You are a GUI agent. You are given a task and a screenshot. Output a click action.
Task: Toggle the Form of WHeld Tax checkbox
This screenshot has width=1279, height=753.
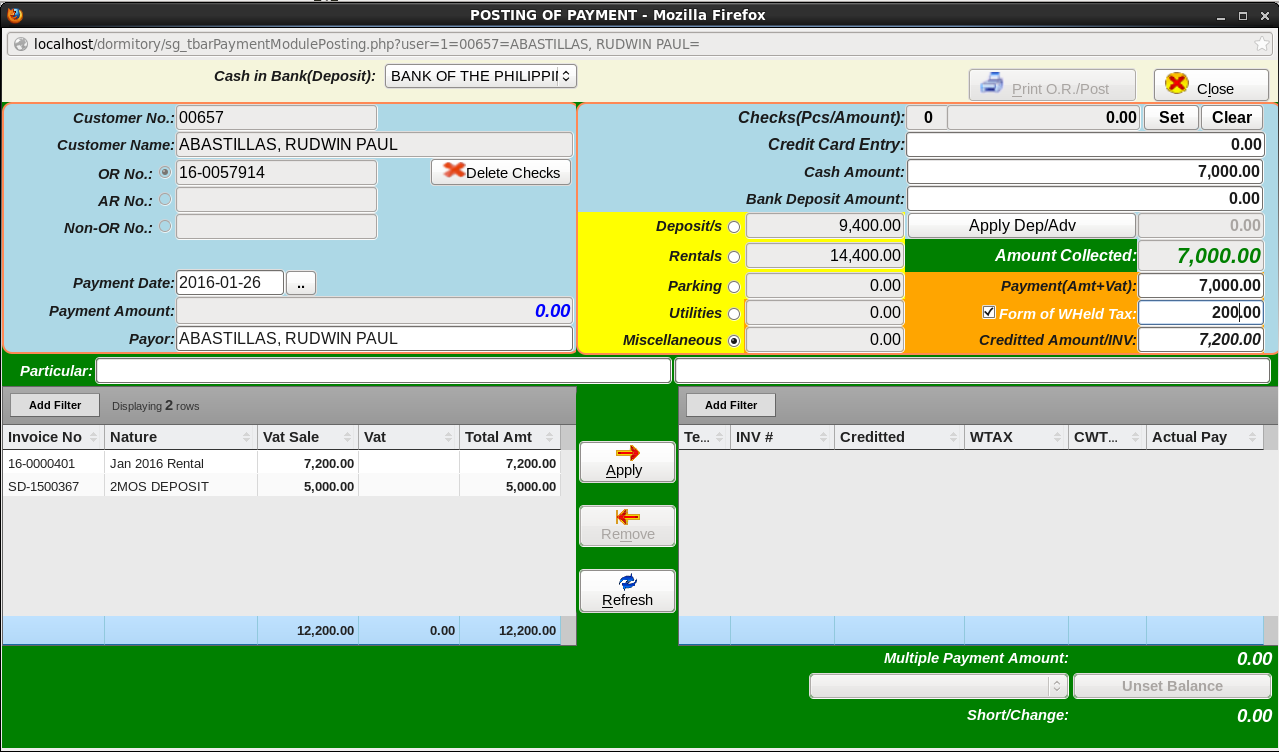989,313
